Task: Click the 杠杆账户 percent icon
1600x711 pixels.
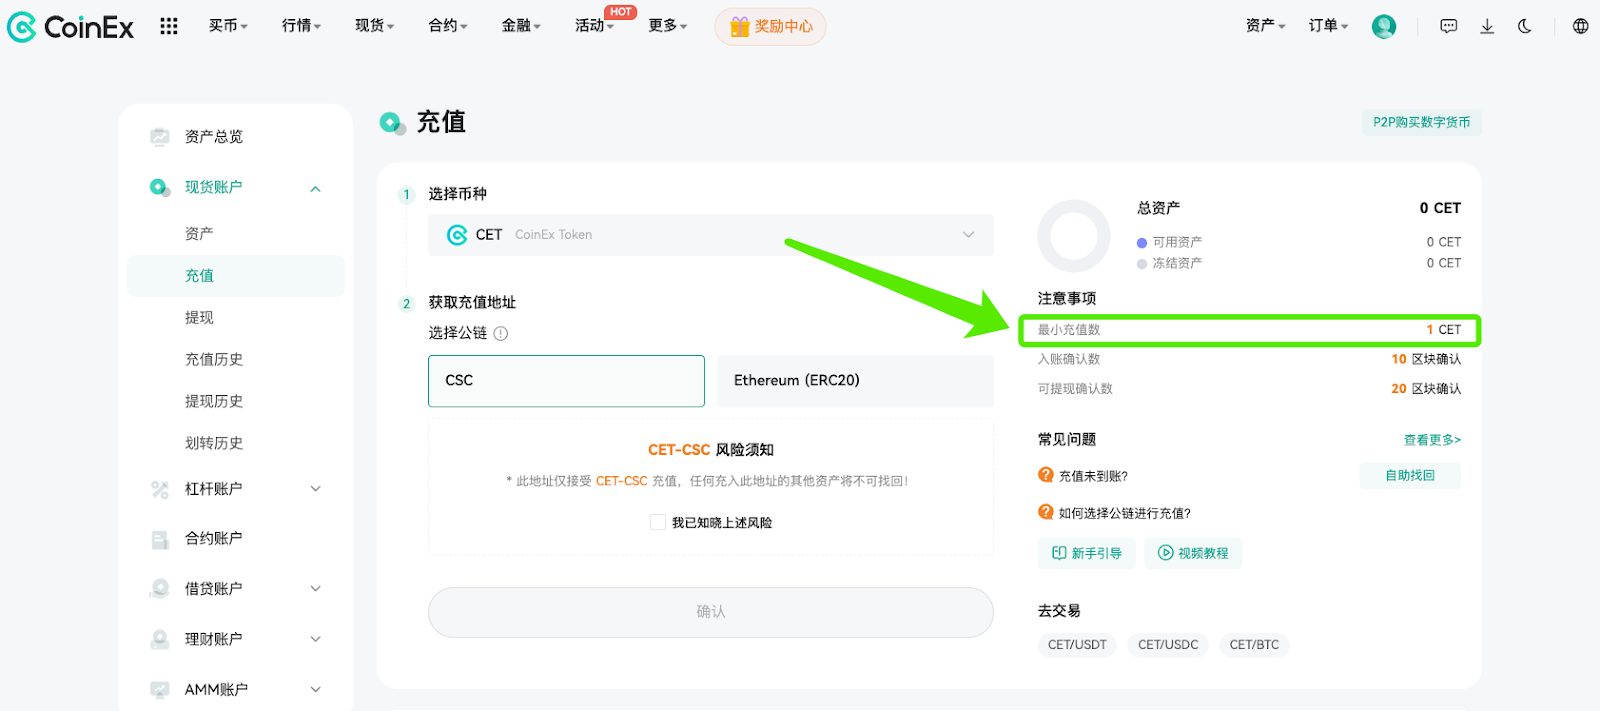Action: click(x=159, y=489)
